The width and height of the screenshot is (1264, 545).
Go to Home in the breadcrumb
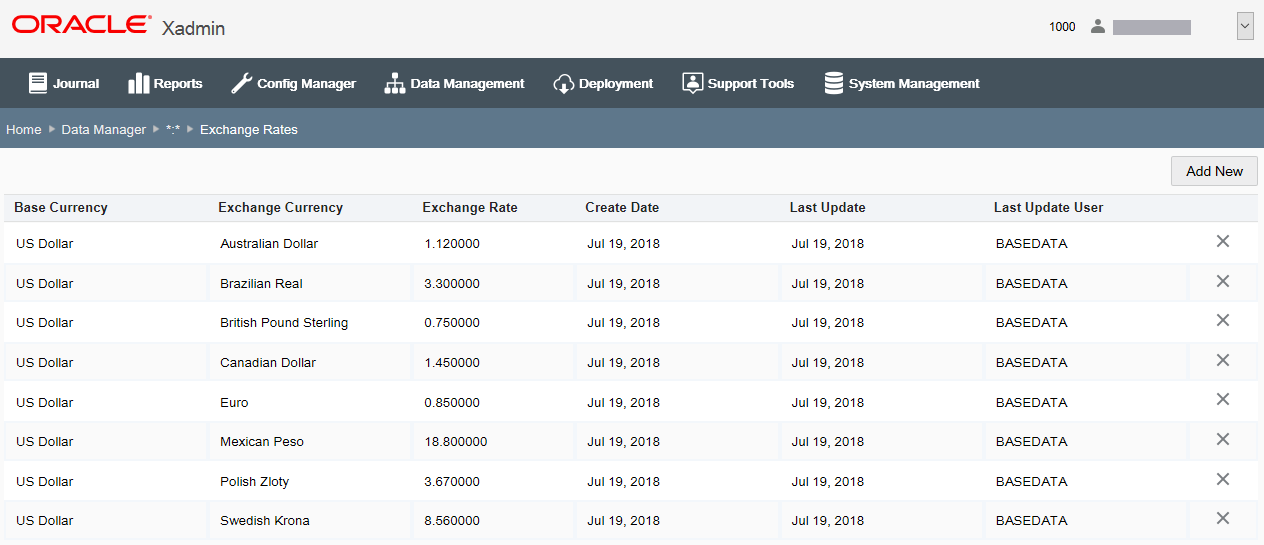tap(24, 129)
